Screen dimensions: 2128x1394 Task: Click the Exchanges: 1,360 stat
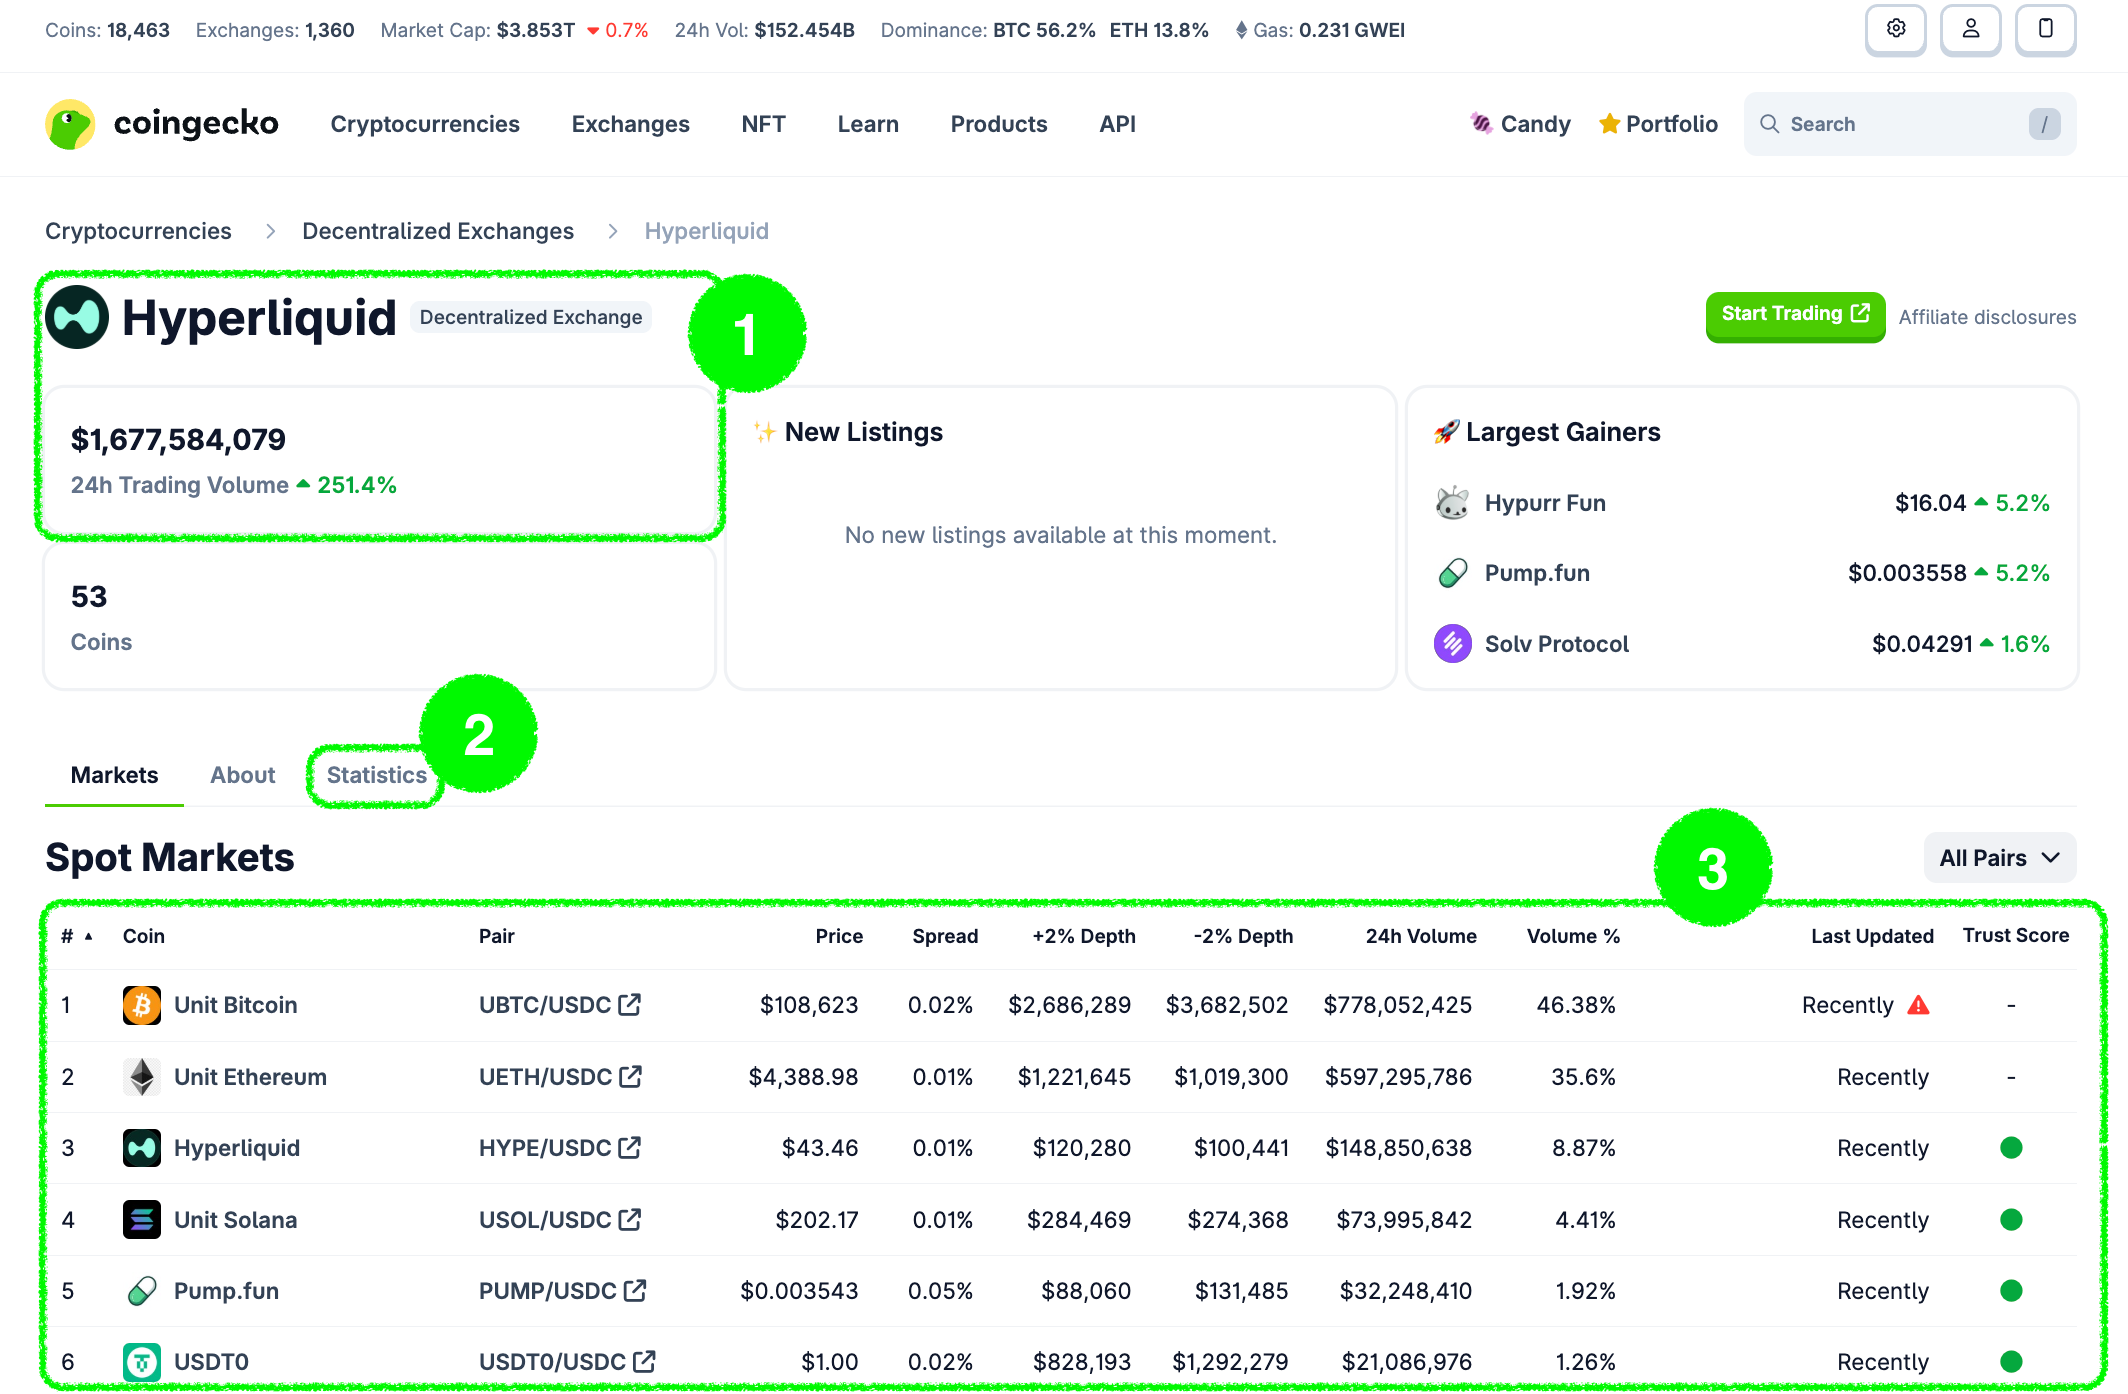[275, 30]
